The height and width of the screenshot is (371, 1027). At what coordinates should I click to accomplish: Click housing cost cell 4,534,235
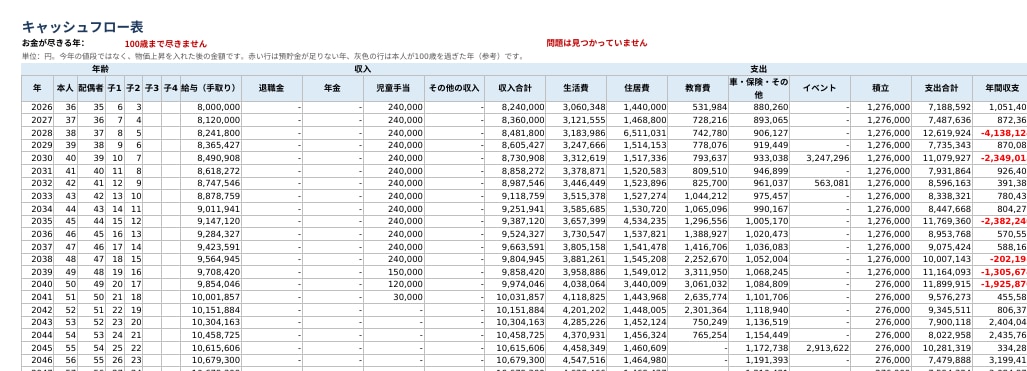(x=637, y=222)
